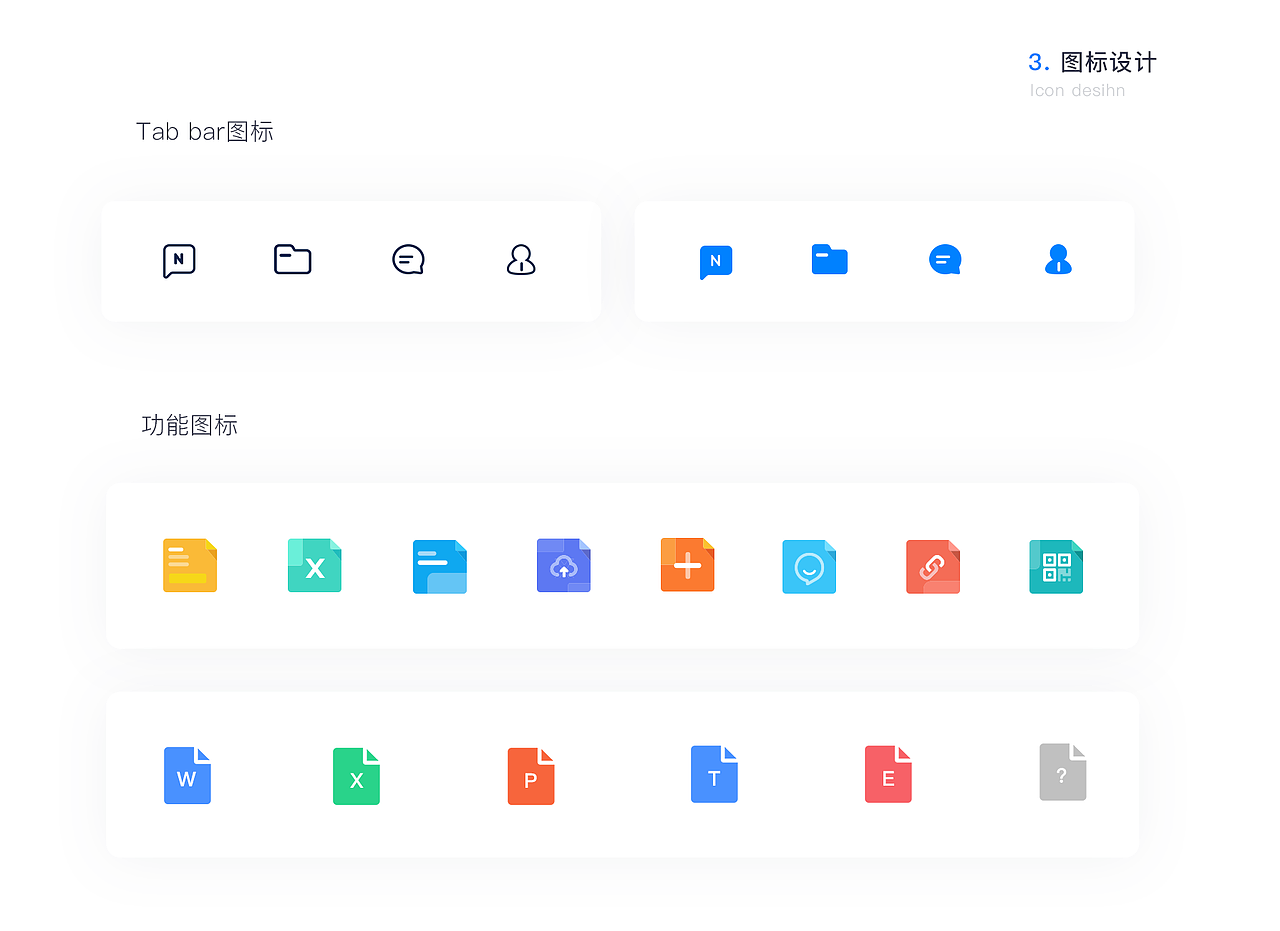Click the teal QR code icon
The image size is (1280, 931).
click(1056, 567)
